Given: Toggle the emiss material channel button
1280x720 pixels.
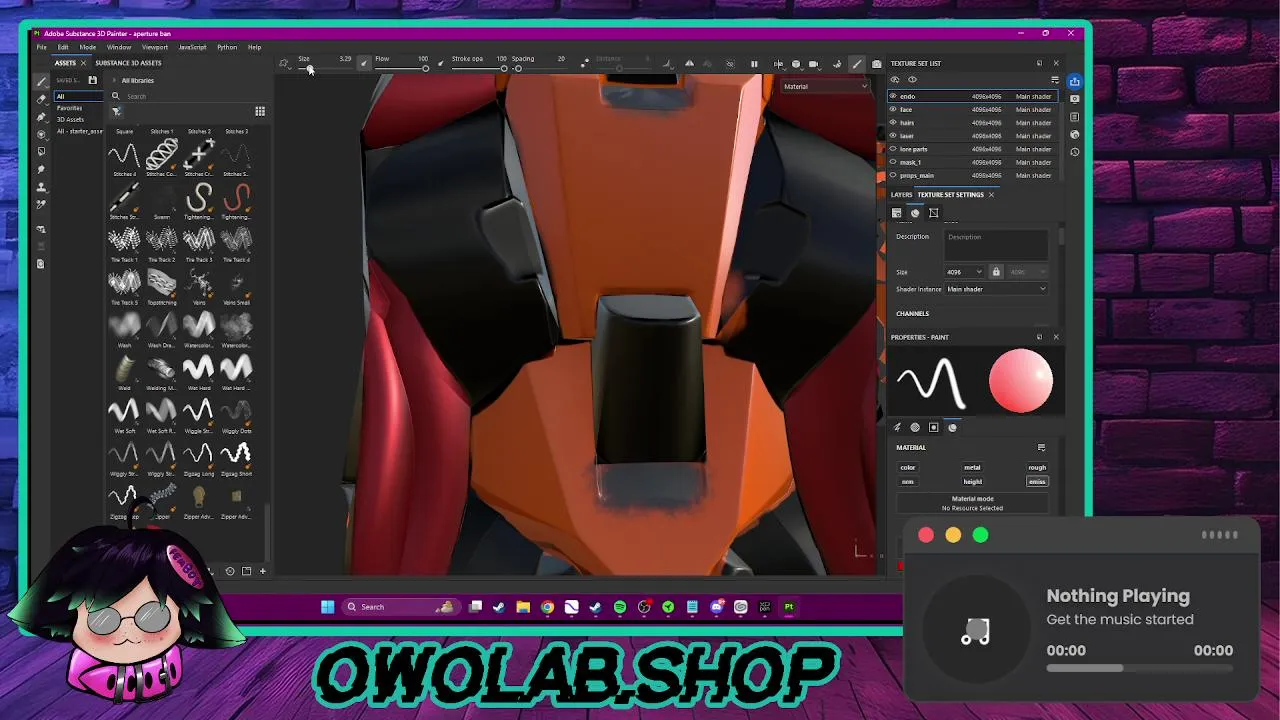Looking at the screenshot, I should tap(1037, 481).
